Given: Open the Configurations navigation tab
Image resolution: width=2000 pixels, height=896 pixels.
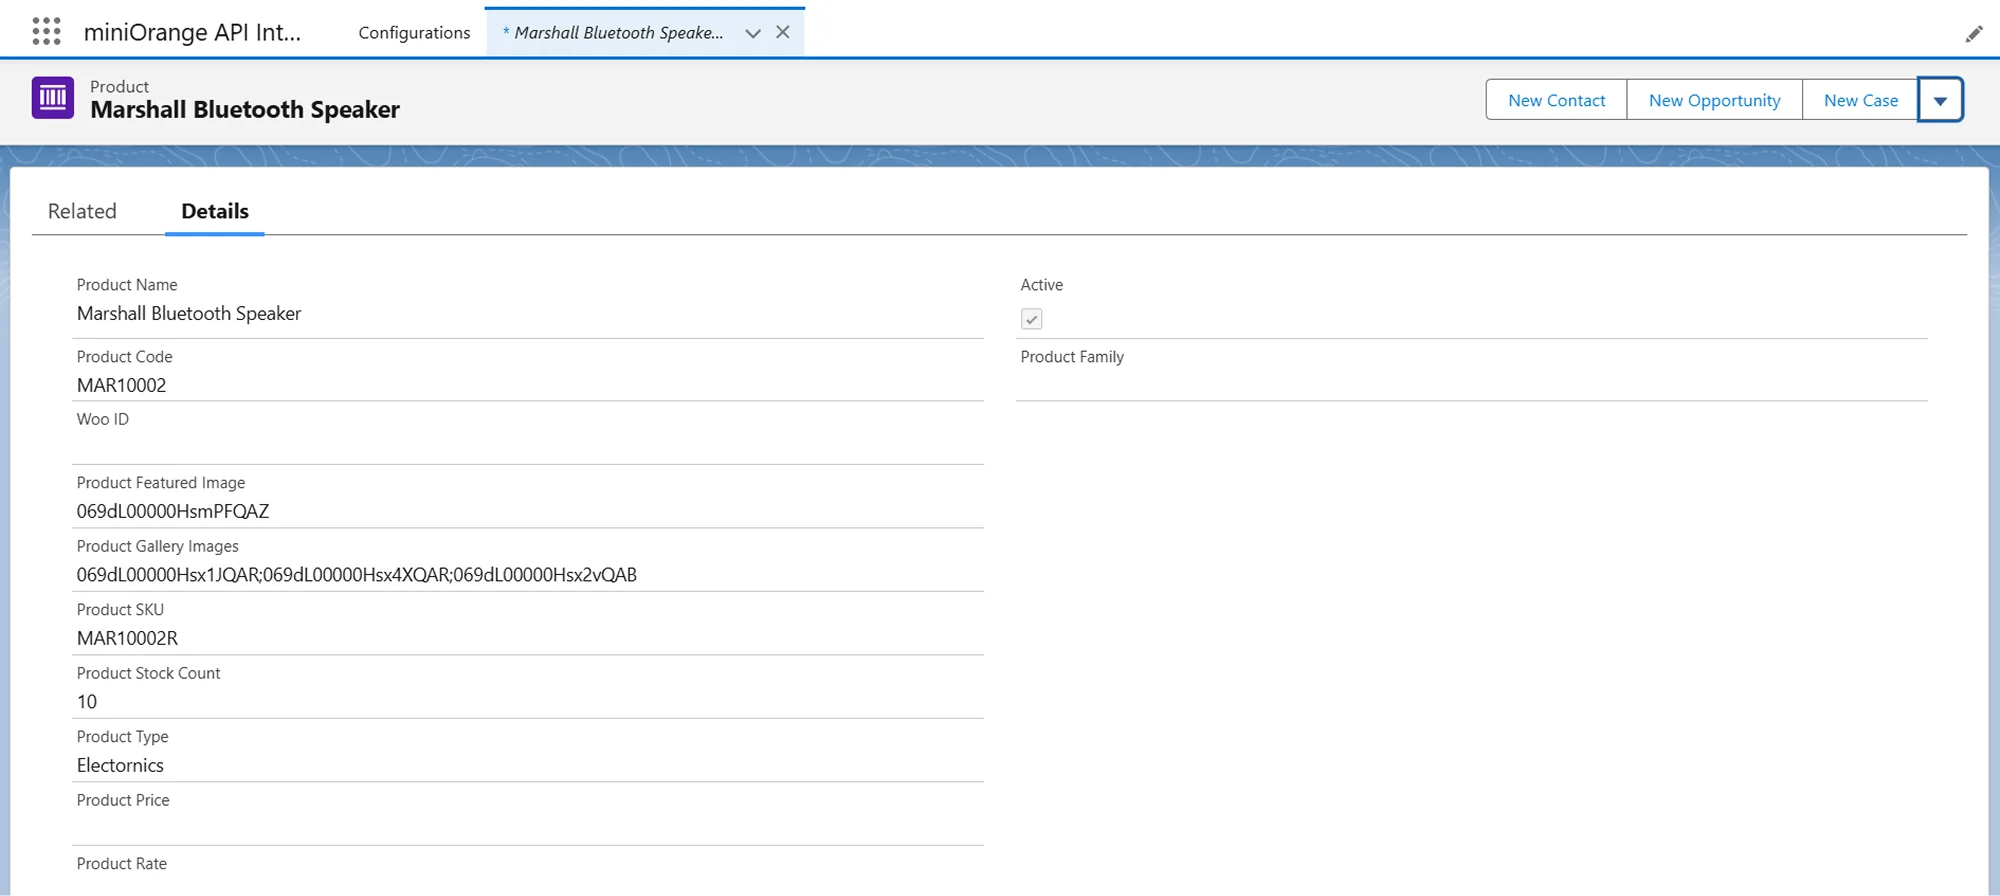Looking at the screenshot, I should 414,33.
